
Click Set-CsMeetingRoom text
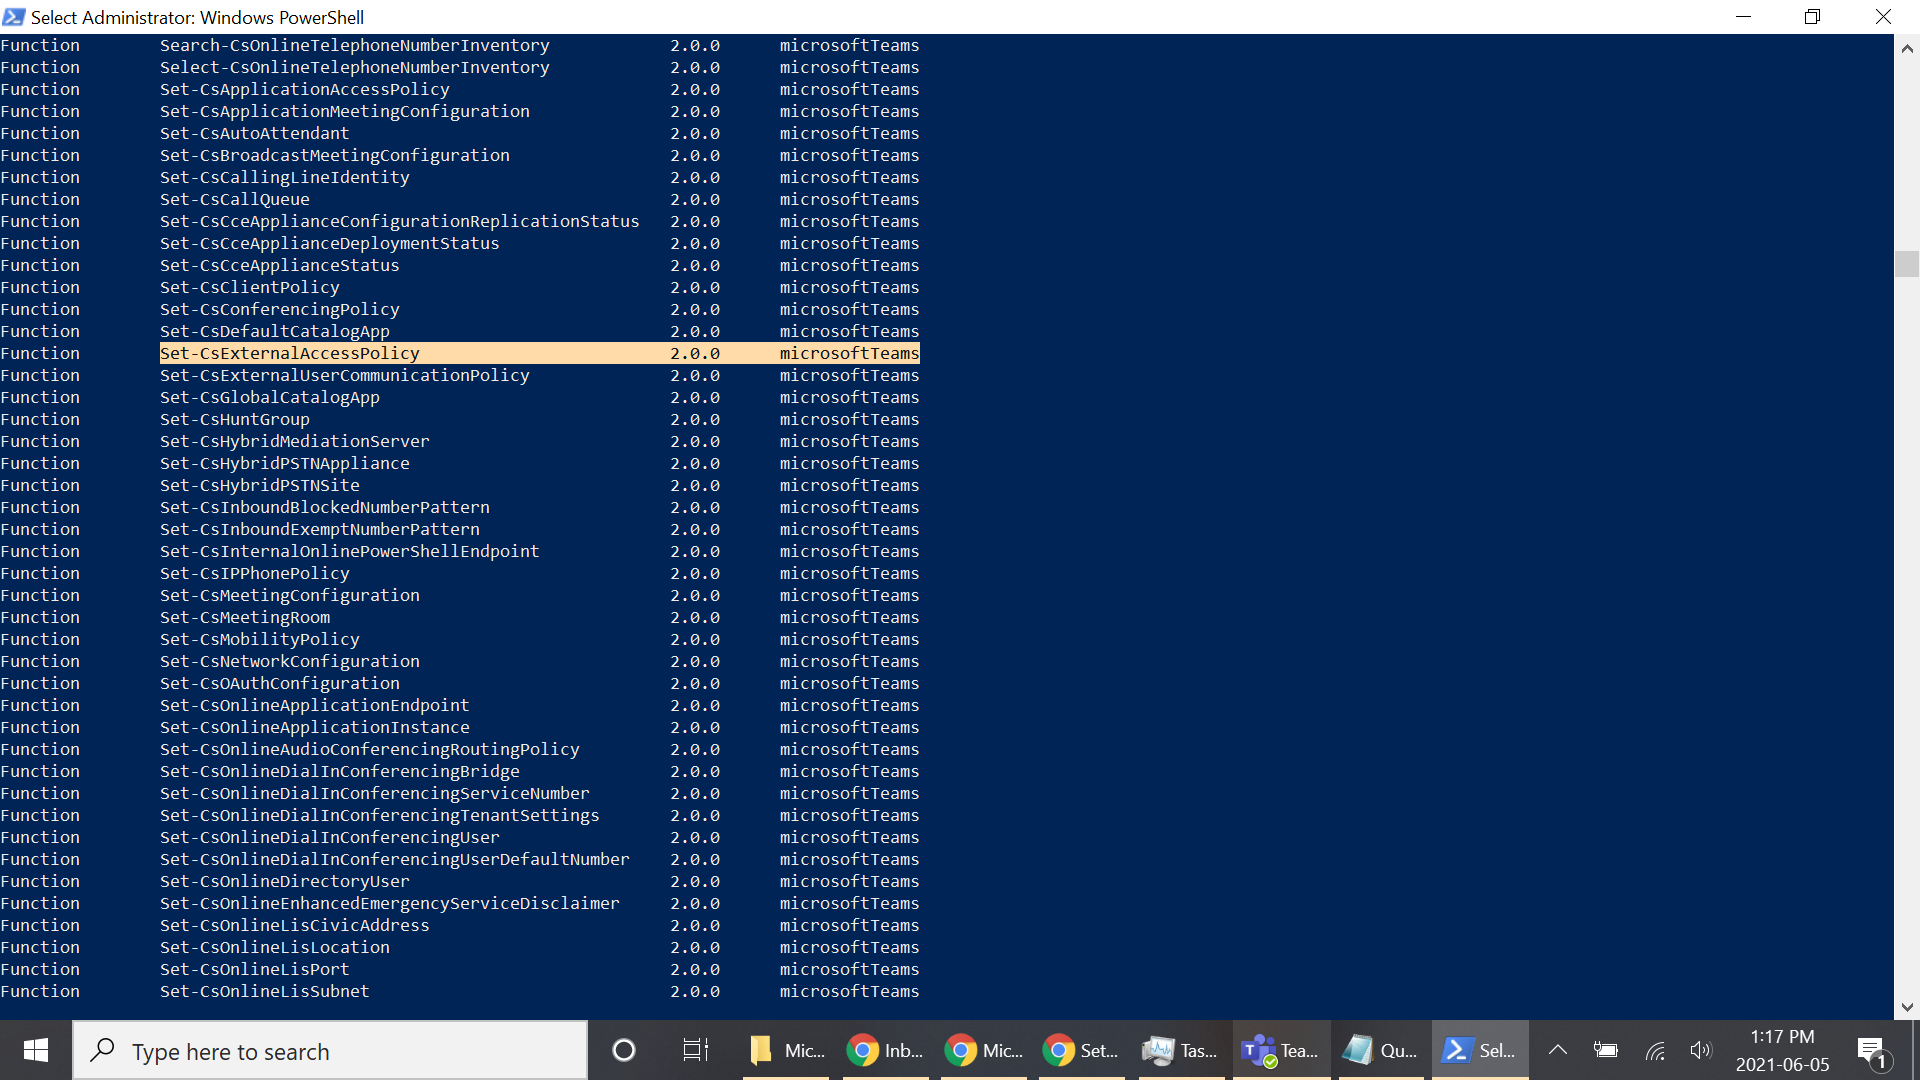pyautogui.click(x=245, y=617)
